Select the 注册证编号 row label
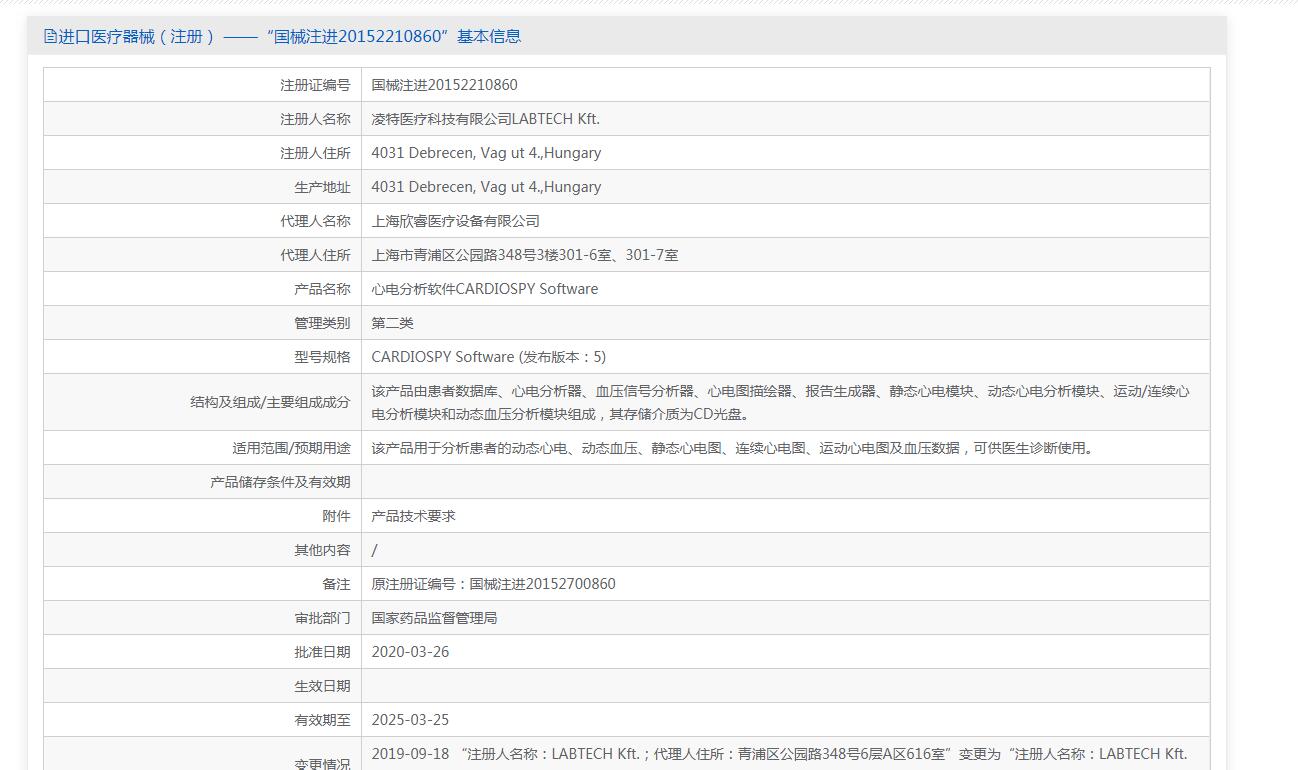The image size is (1298, 770). tap(315, 85)
